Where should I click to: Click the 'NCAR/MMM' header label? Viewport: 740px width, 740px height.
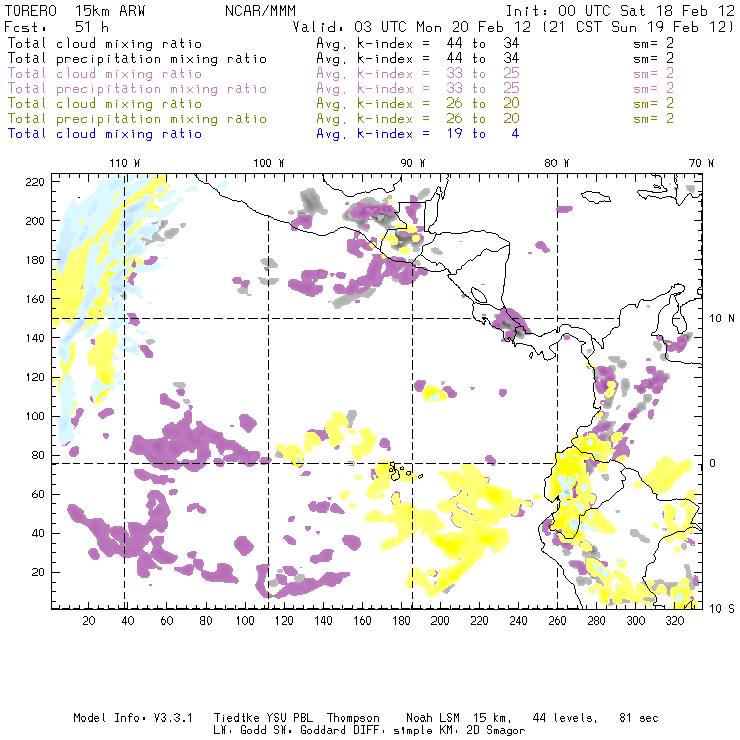(261, 11)
